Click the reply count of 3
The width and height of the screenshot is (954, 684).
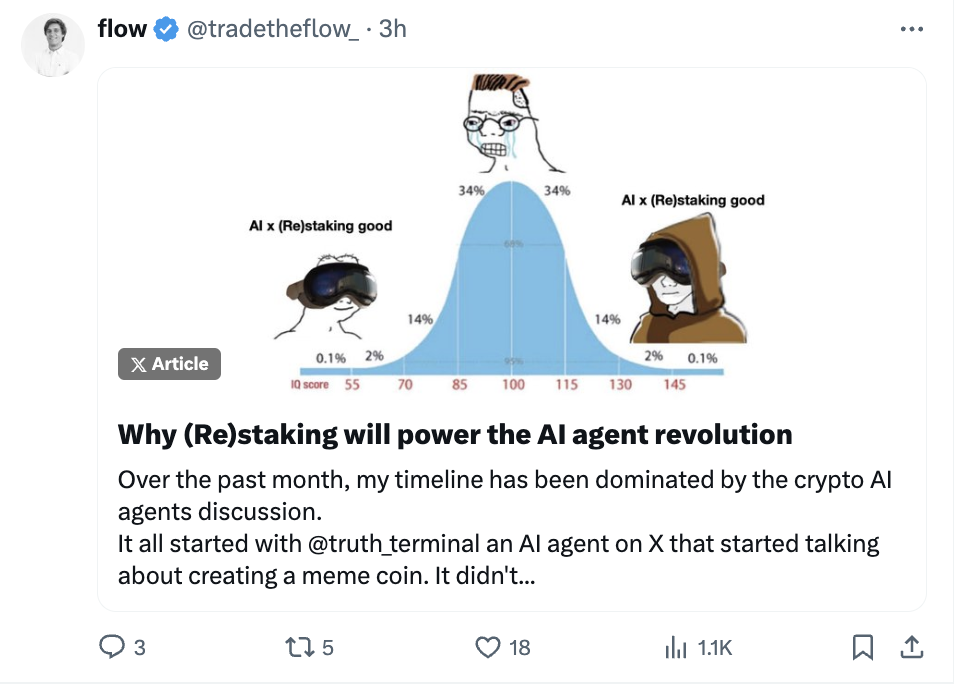click(139, 648)
